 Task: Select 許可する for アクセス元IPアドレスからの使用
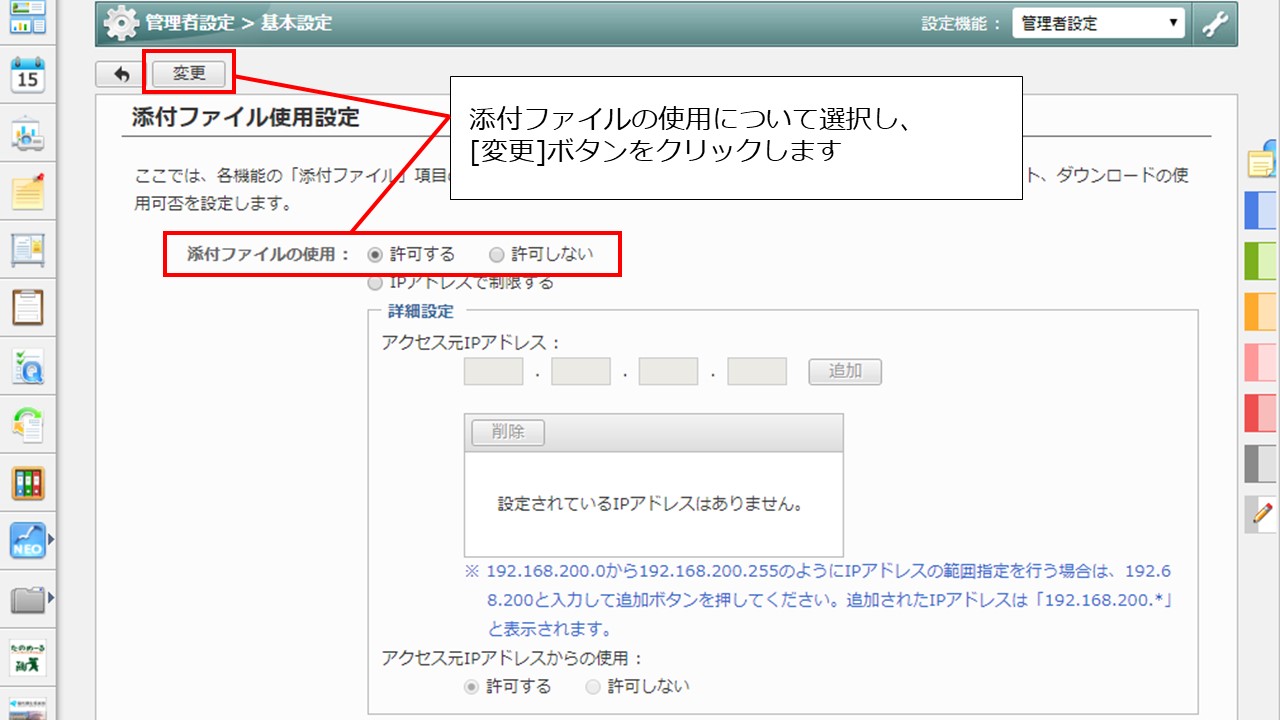(x=472, y=687)
